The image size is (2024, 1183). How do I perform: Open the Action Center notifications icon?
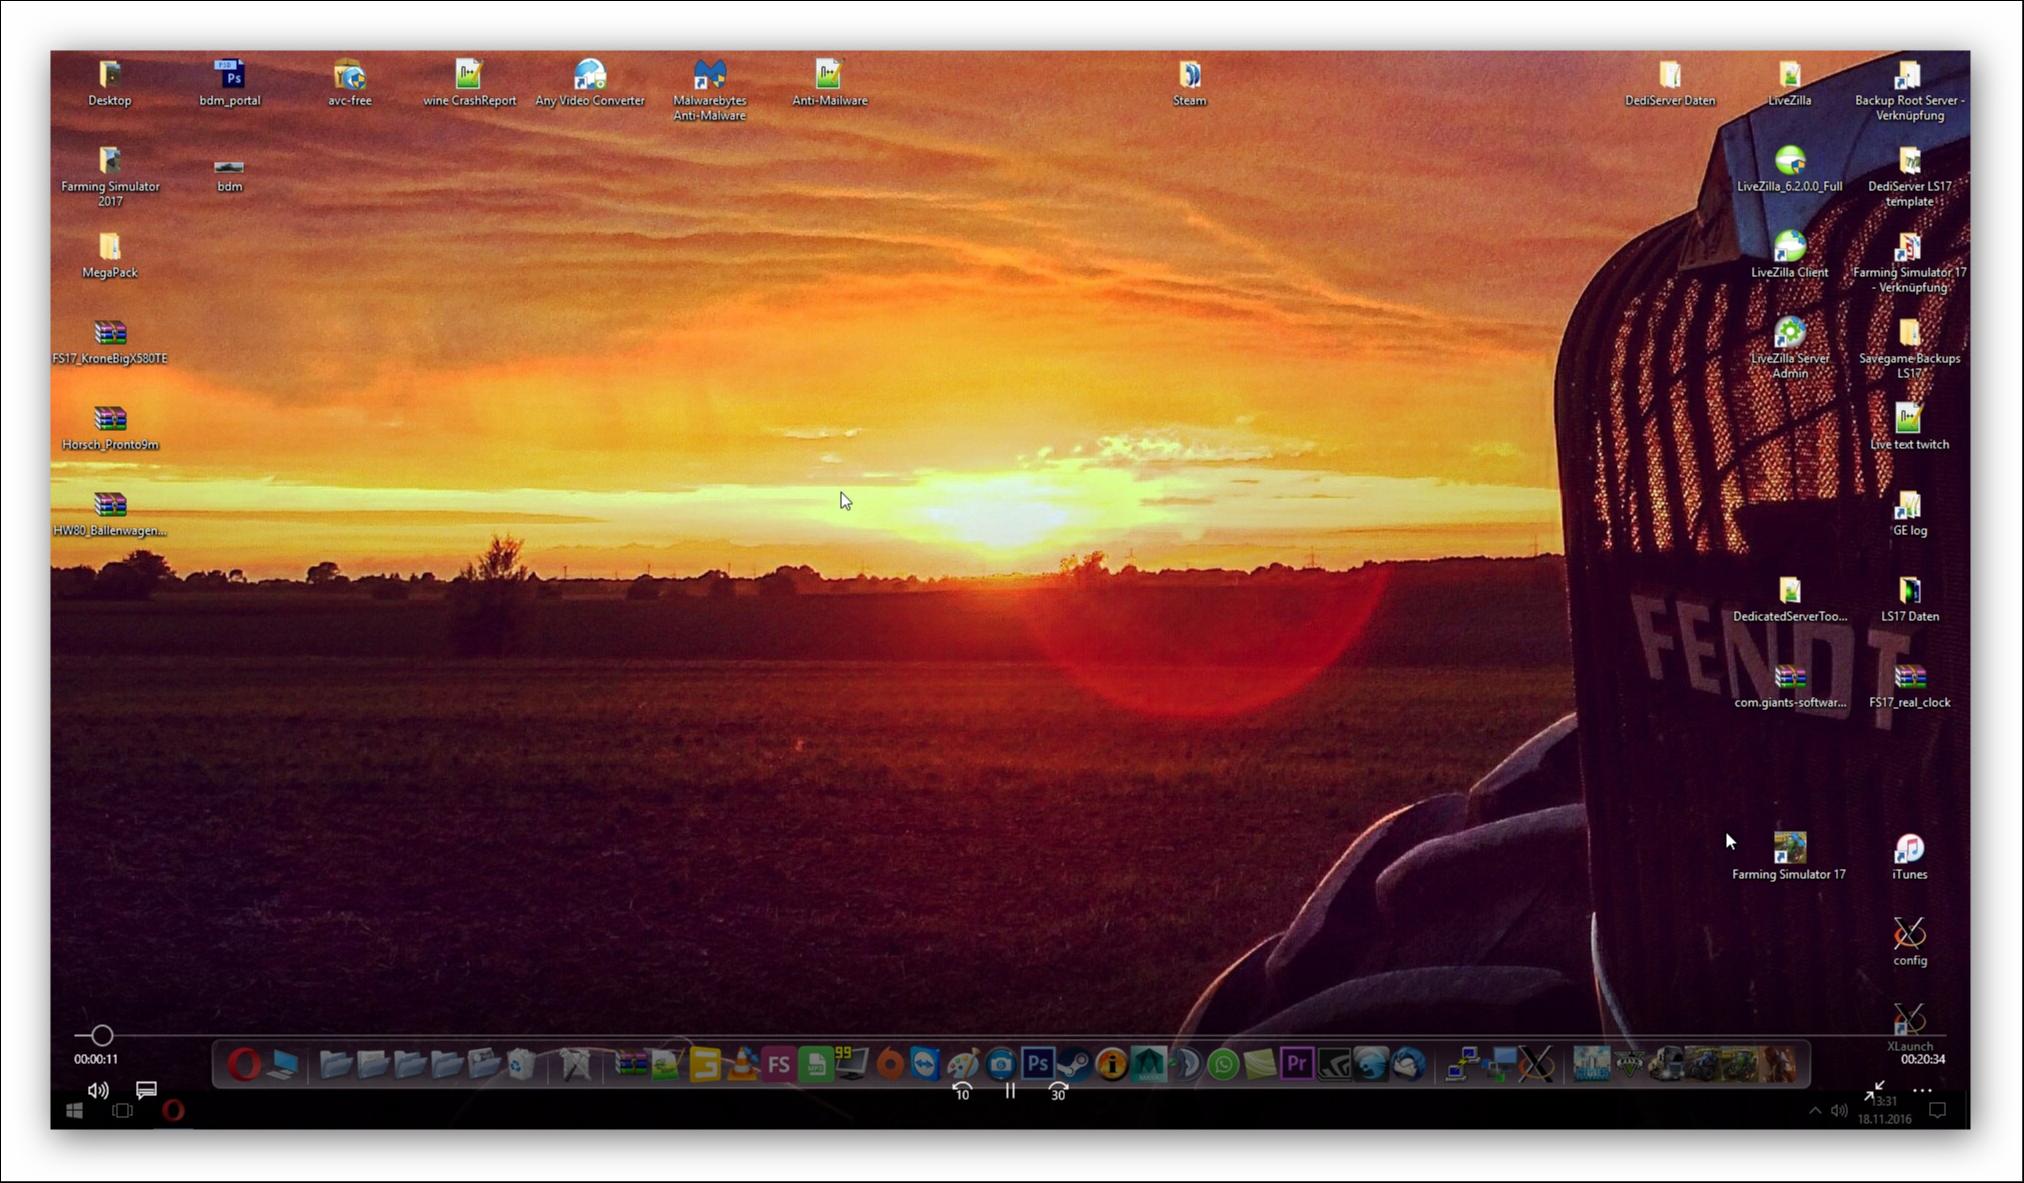click(x=1937, y=1110)
